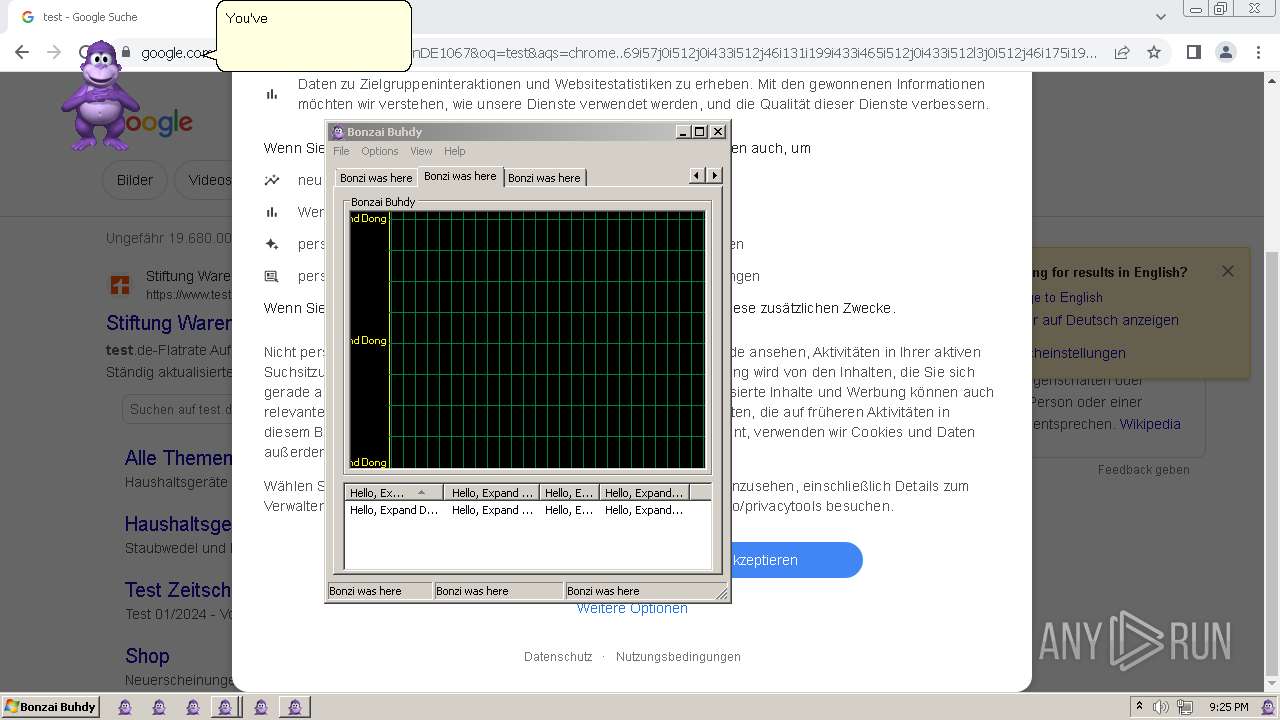Screen dimensions: 1280x720
Task: Open the 'Shop' sitelink
Action: point(147,656)
